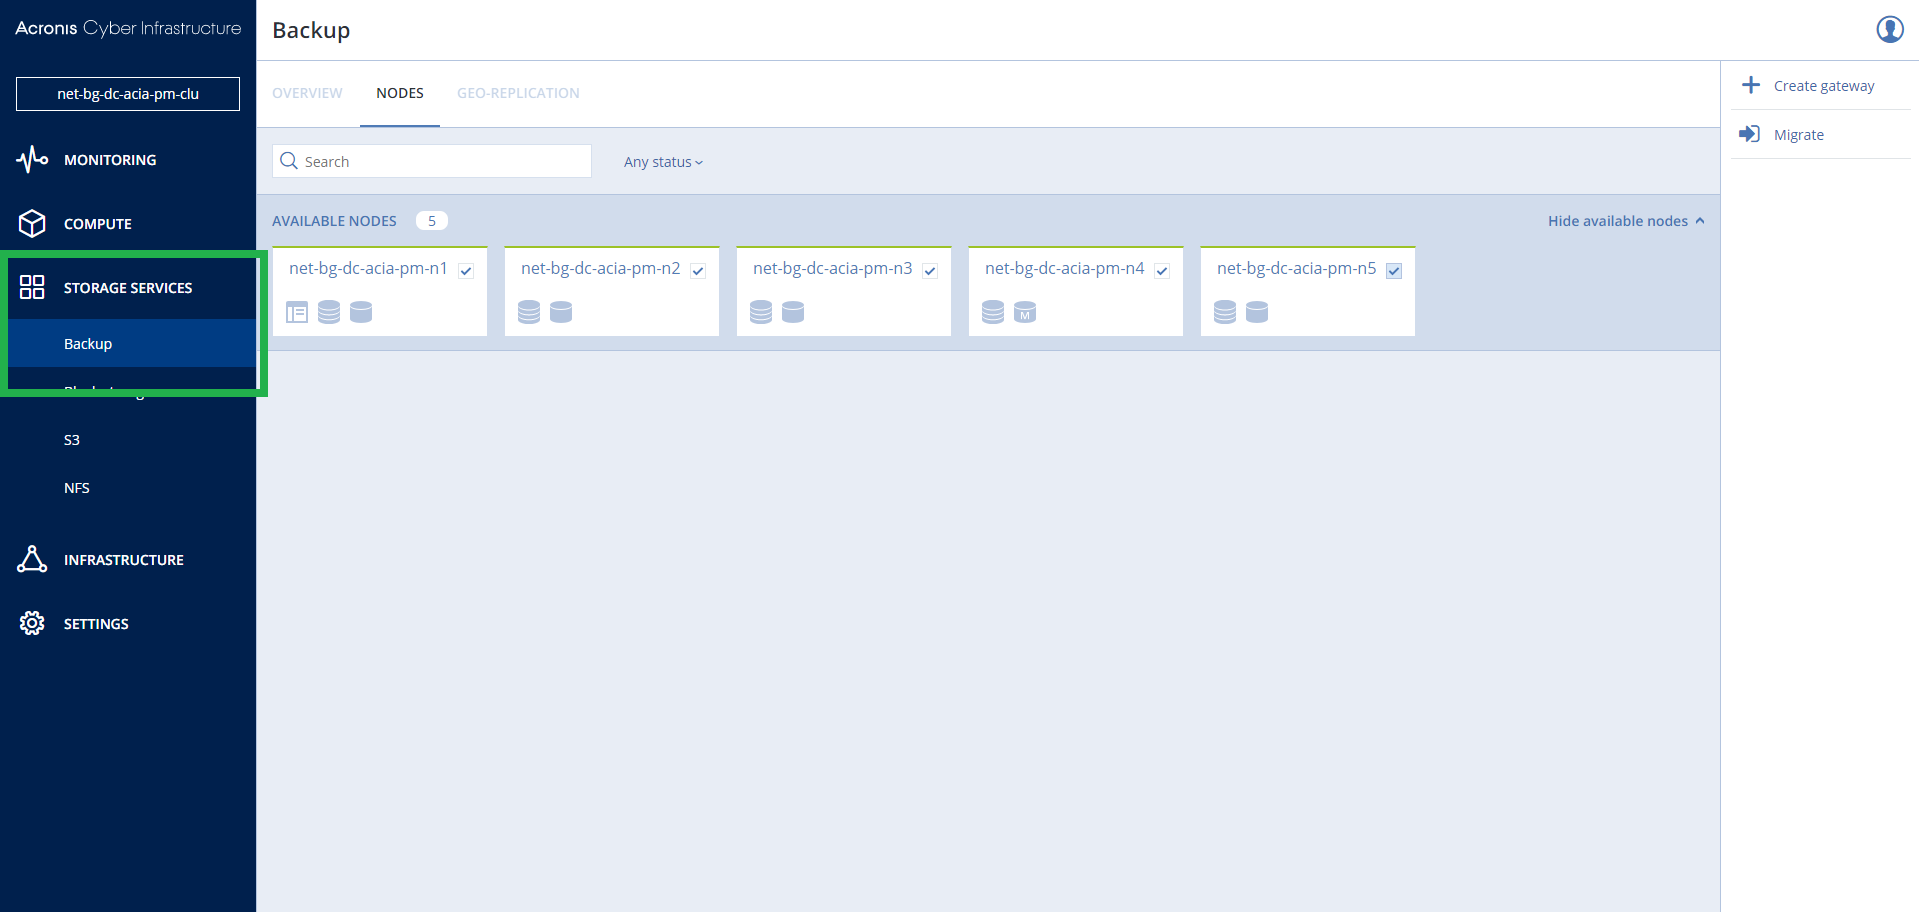Click the Infrastructure triangle icon

click(x=32, y=559)
